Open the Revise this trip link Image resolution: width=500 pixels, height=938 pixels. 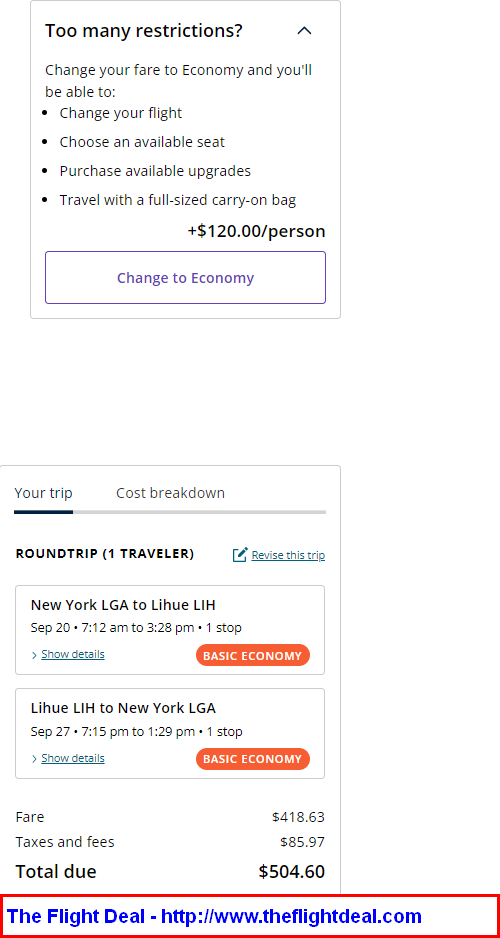(x=288, y=555)
